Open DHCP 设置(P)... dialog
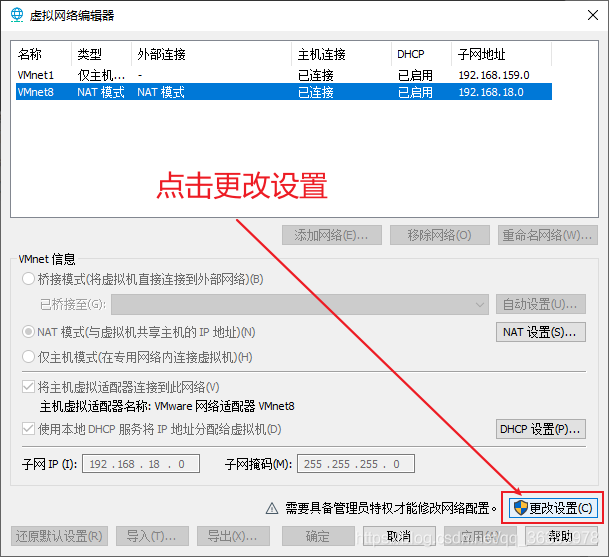609x557 pixels. [541, 429]
